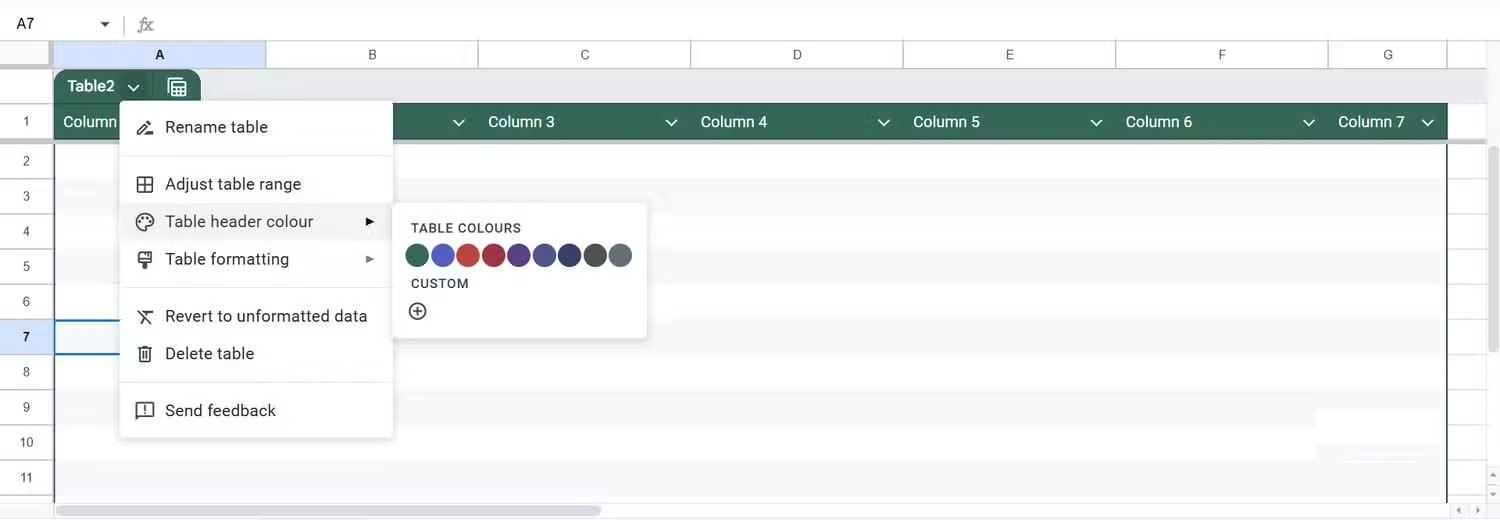Select column E header
Screen dimensions: 1500x520
click(1010, 55)
